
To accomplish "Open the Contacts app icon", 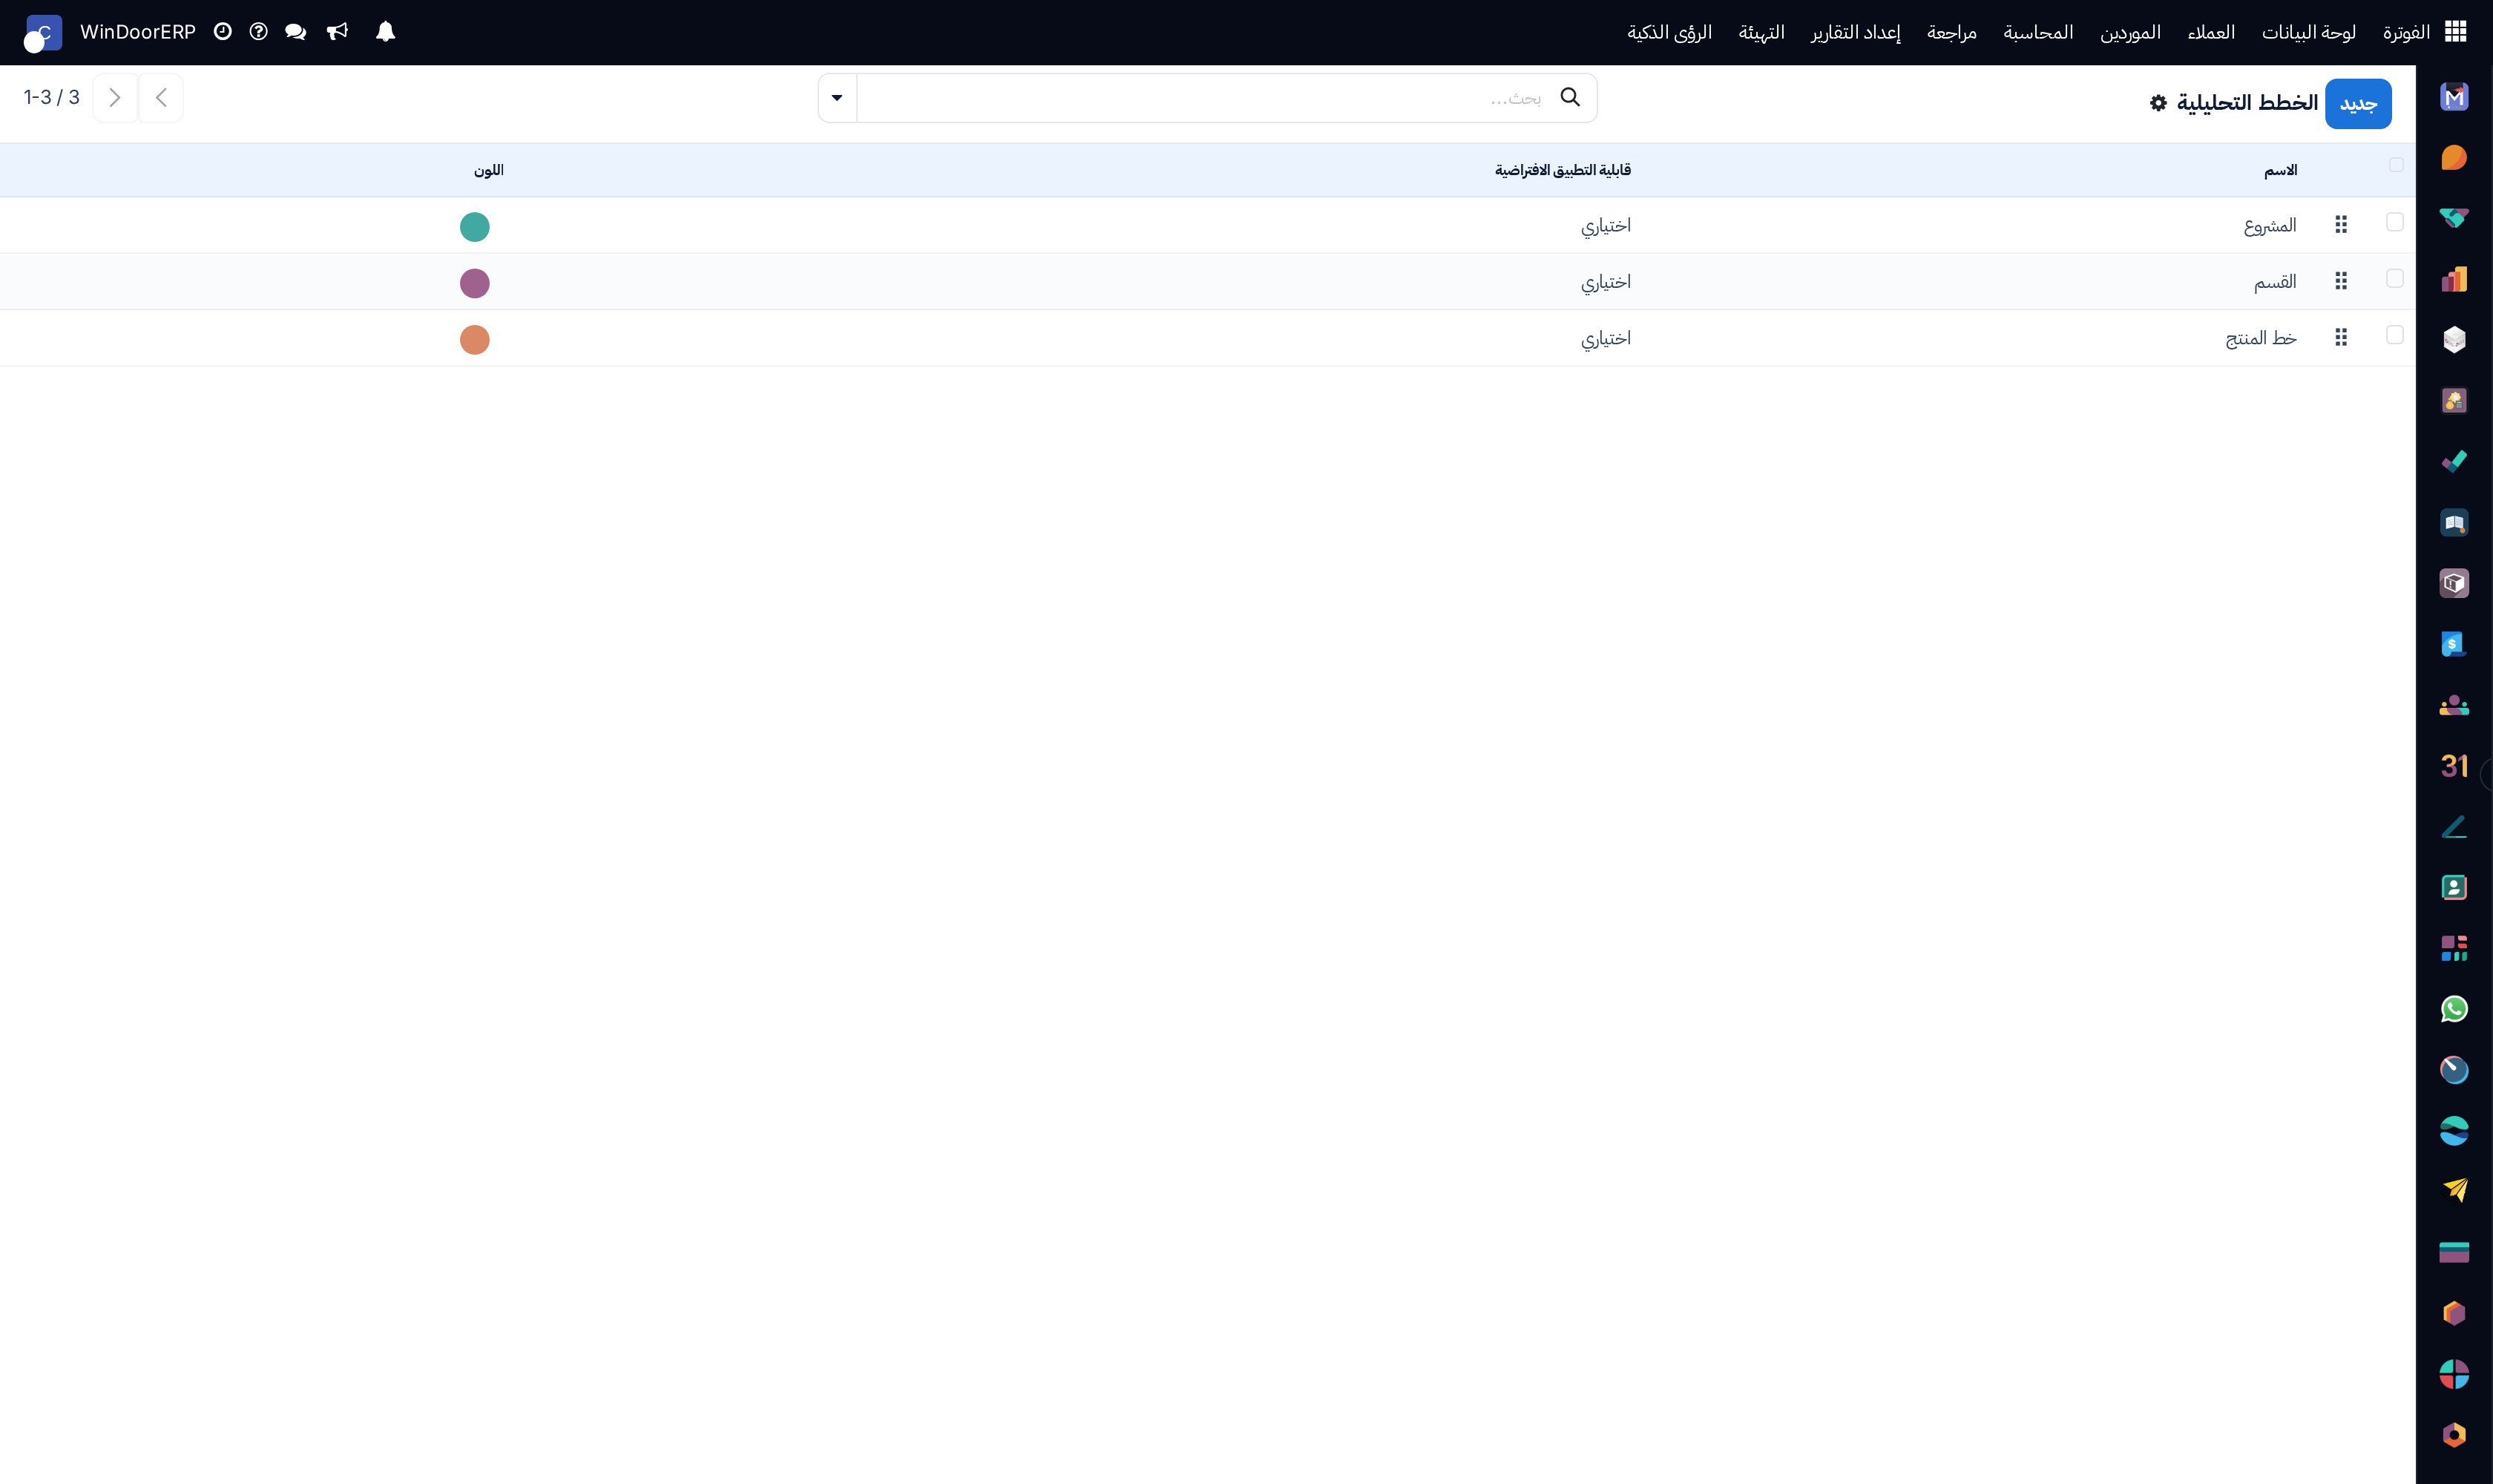I will tap(2454, 887).
